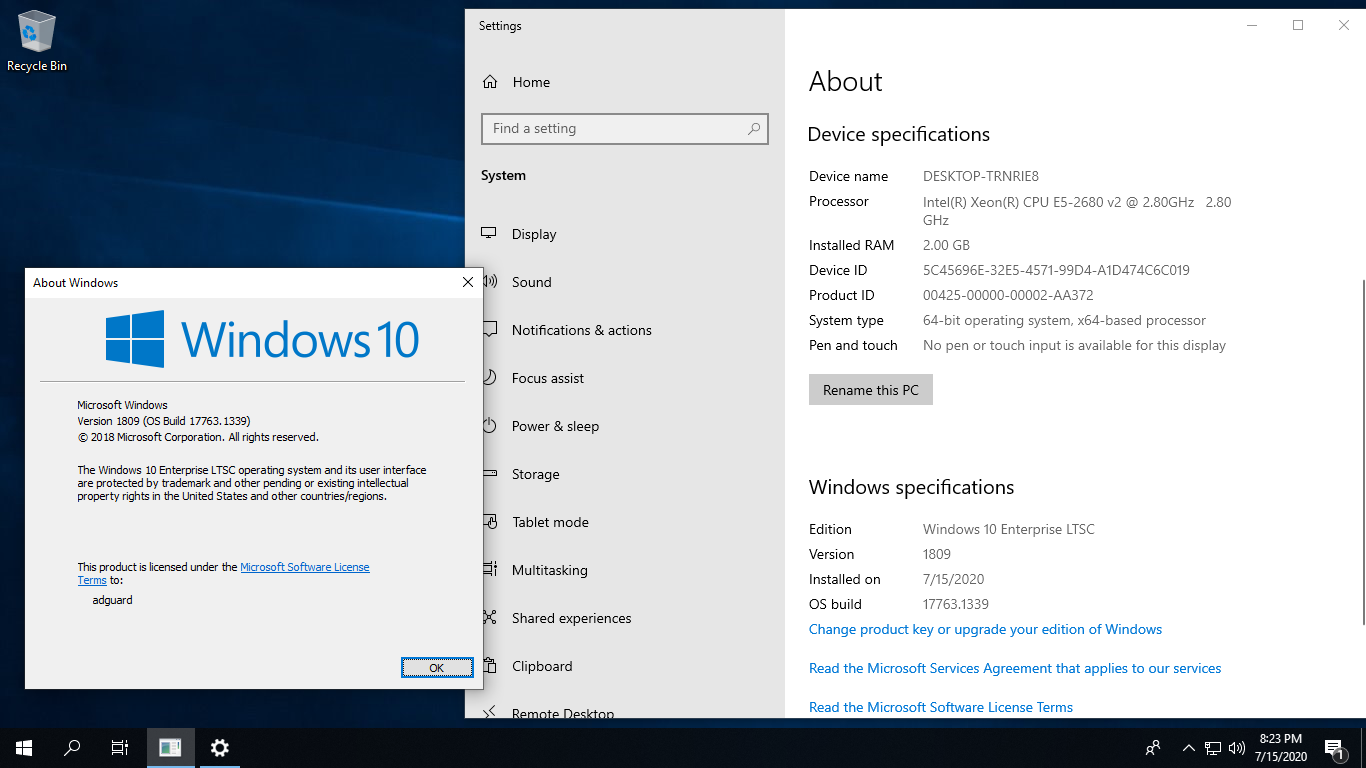Click the Windows 10 logo in About Windows
This screenshot has height=768, width=1366.
[262, 339]
